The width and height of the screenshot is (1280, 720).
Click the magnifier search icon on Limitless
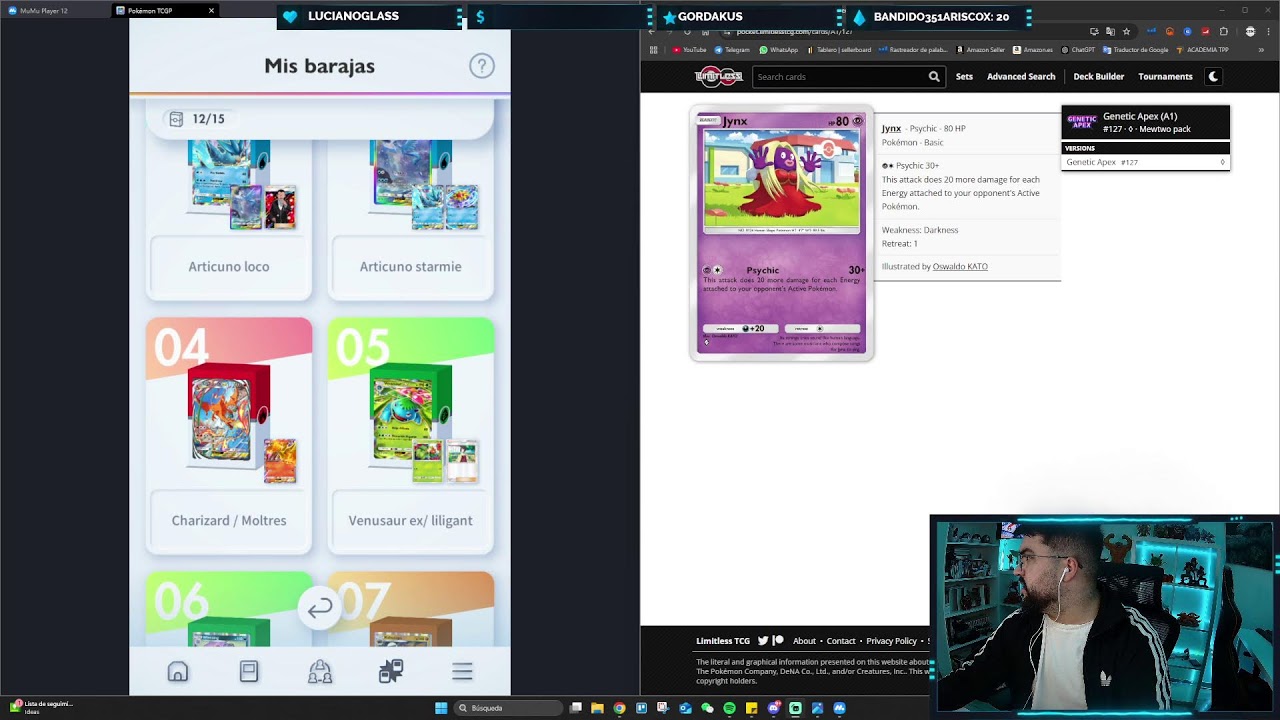tap(934, 76)
